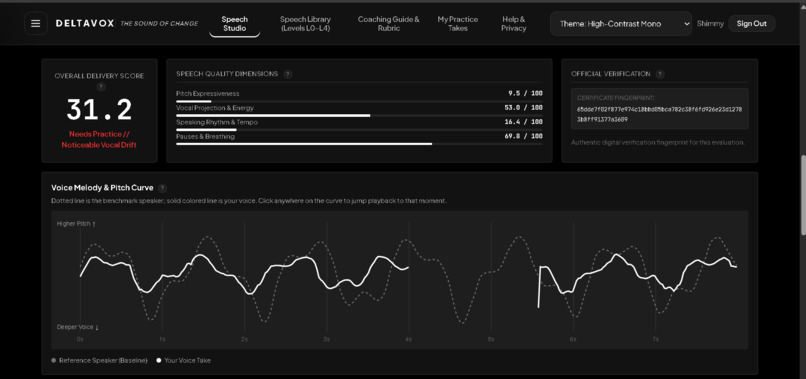The image size is (806, 379).
Task: Jump playback to the 1s marker
Action: pyautogui.click(x=162, y=339)
